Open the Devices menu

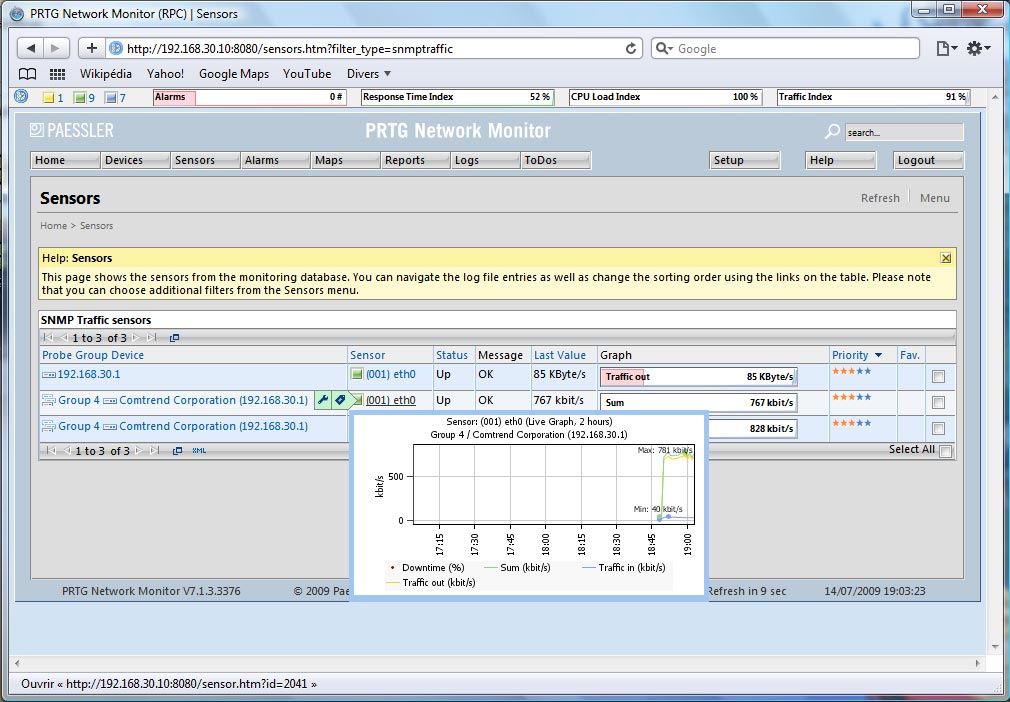pos(124,160)
